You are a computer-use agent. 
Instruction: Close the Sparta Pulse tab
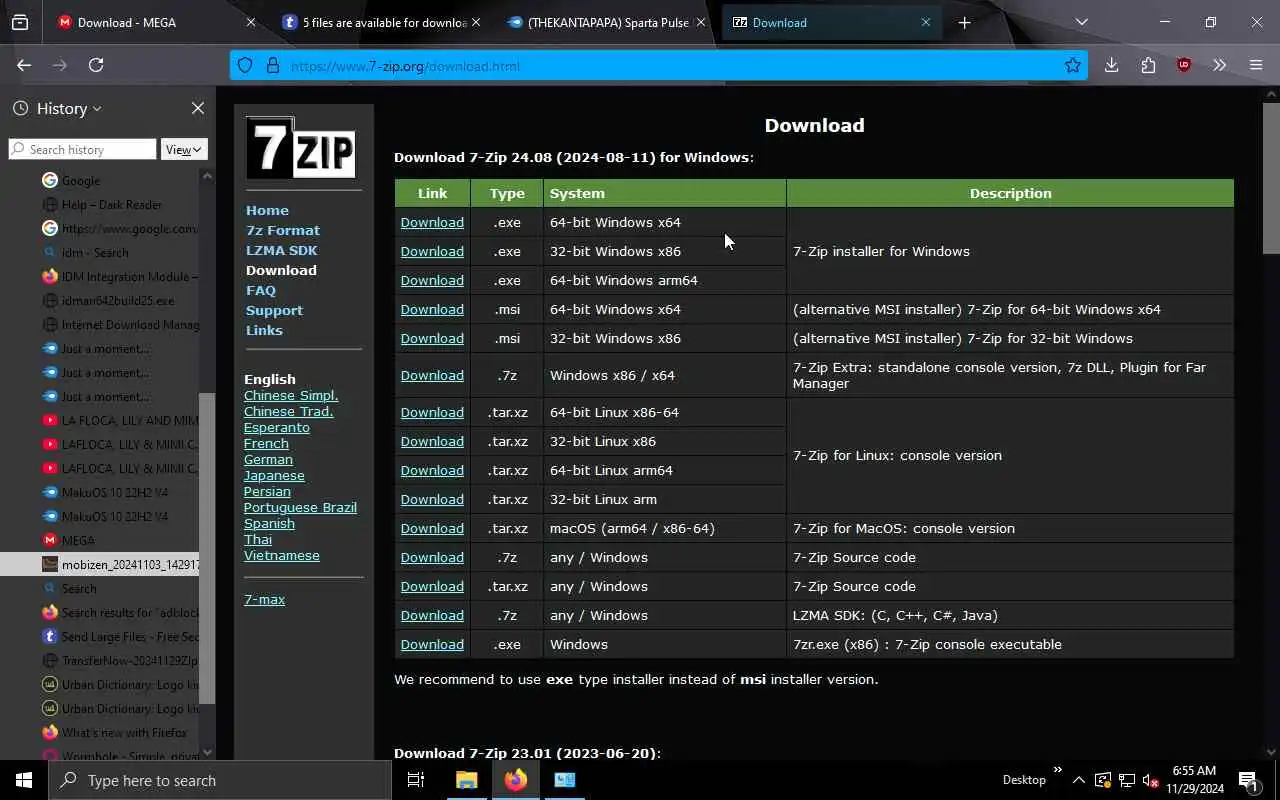click(x=701, y=22)
